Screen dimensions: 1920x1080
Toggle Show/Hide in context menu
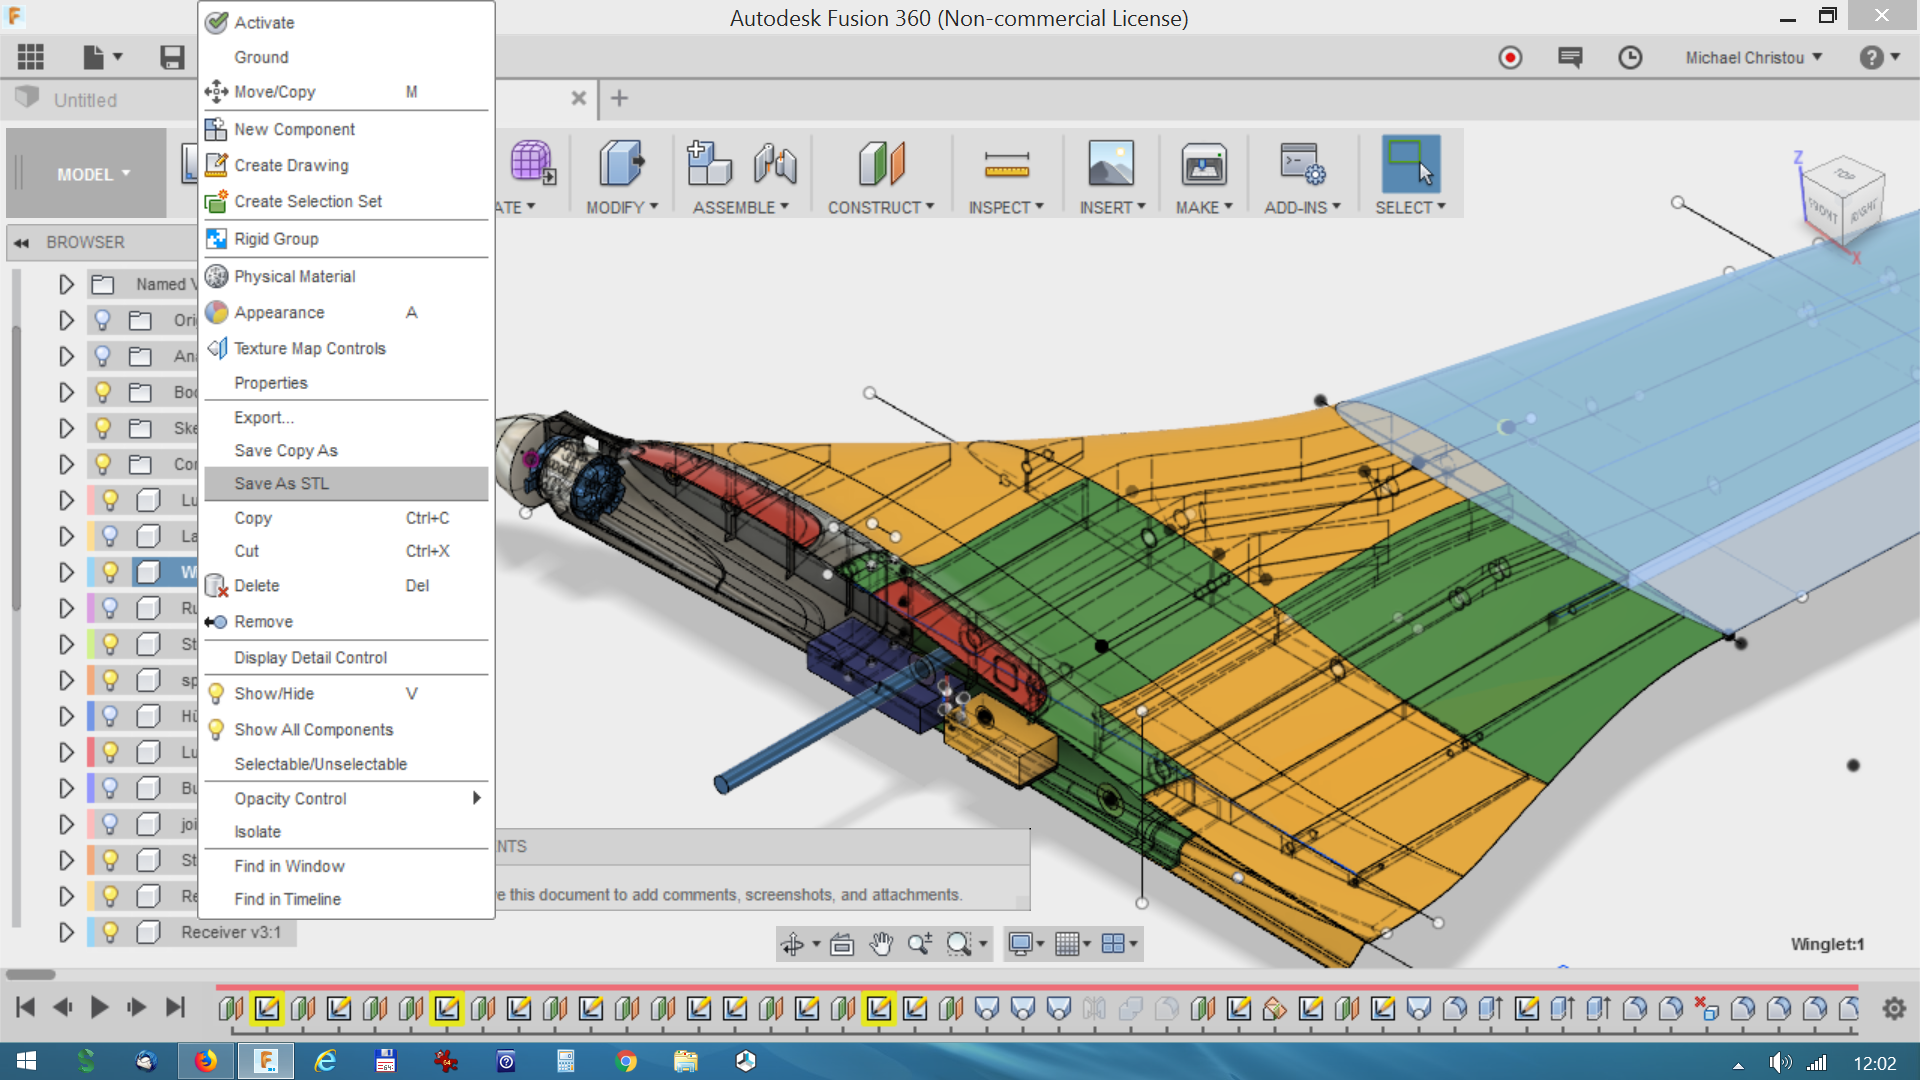[x=274, y=694]
